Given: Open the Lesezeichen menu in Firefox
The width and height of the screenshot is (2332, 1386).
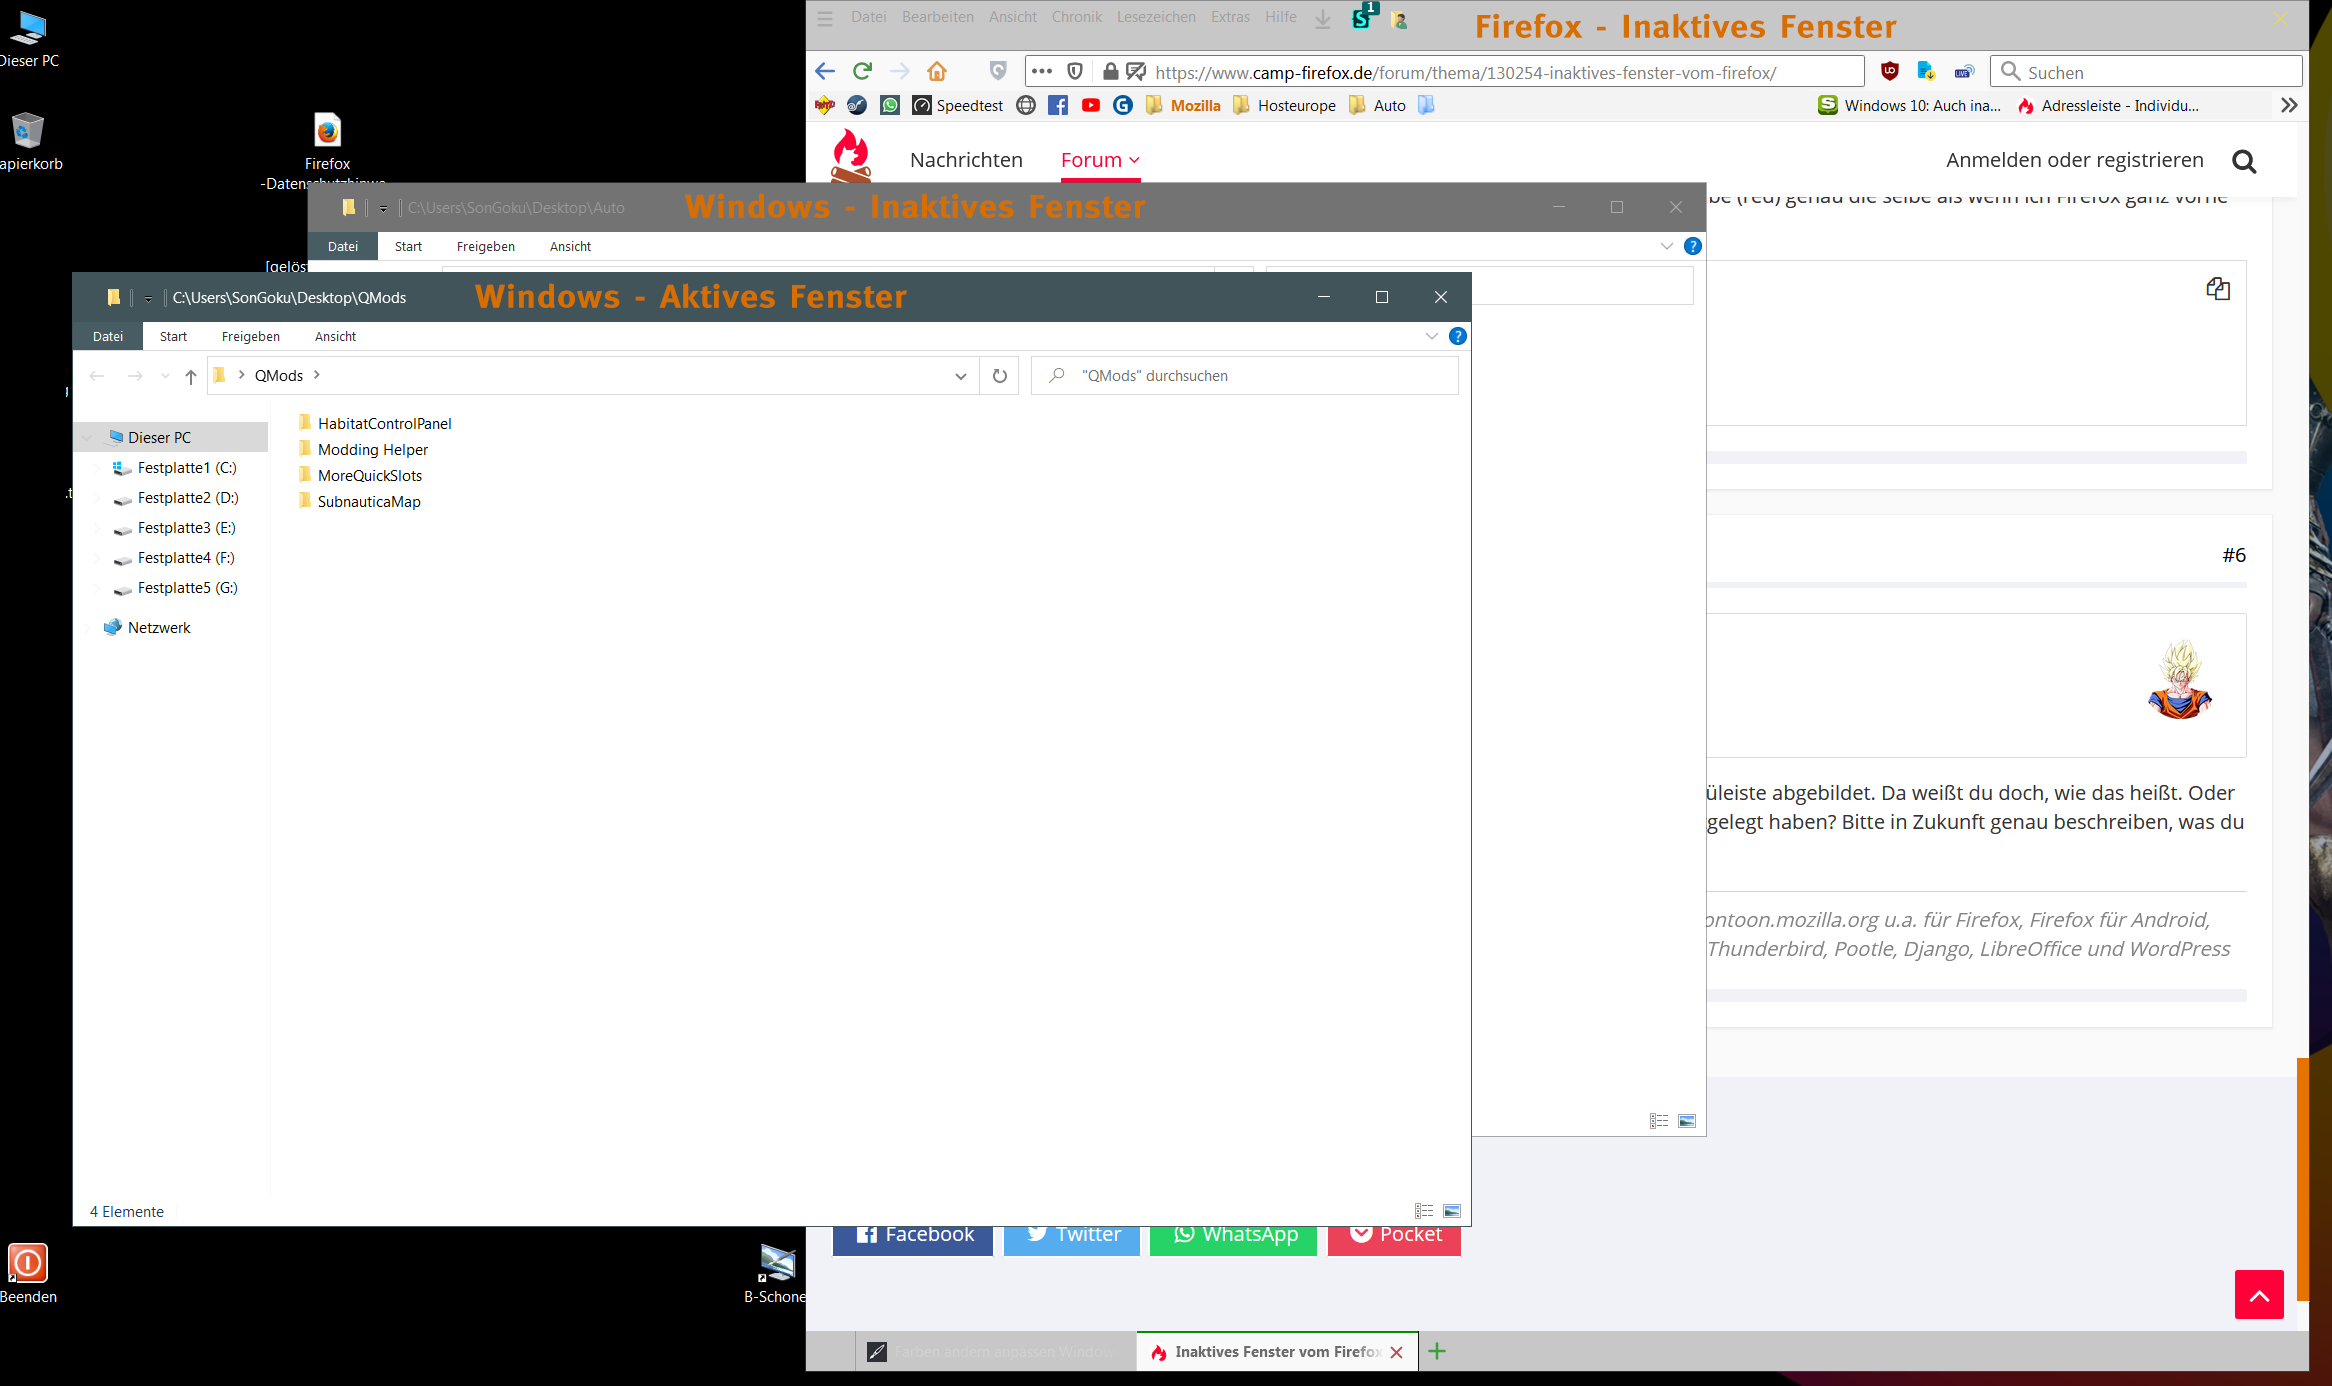Looking at the screenshot, I should click(x=1156, y=17).
